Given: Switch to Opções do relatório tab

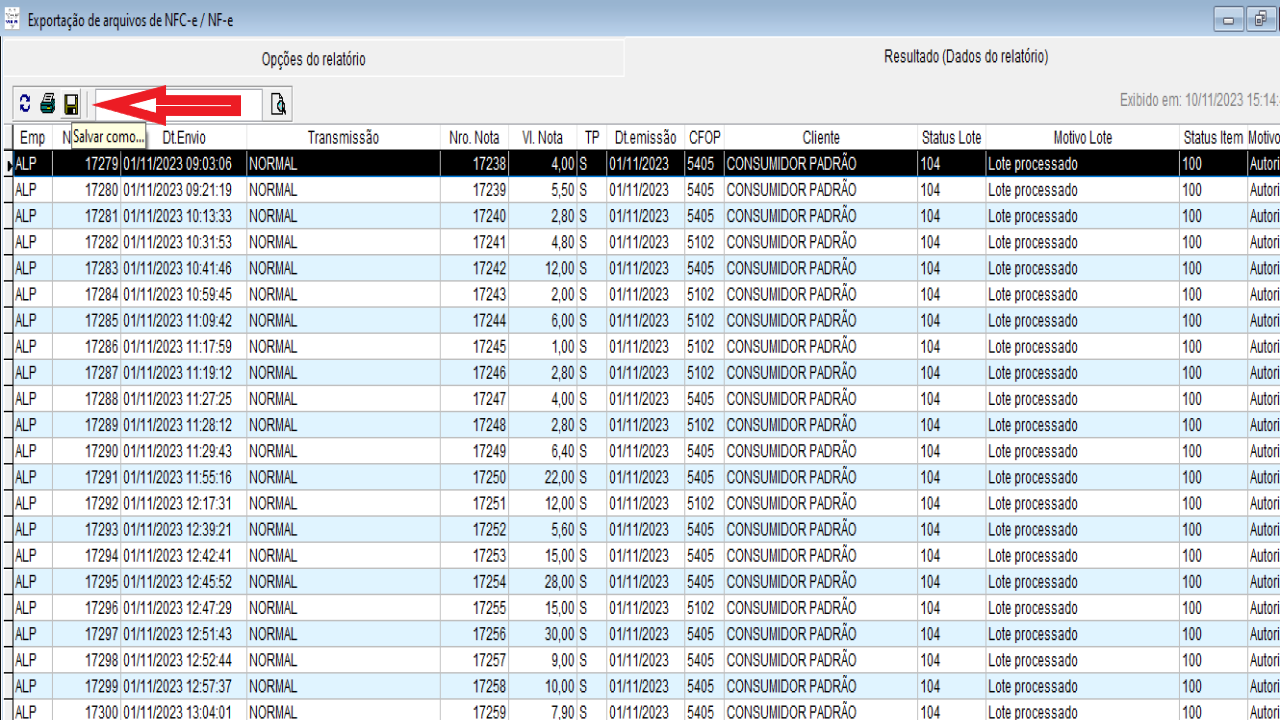Looking at the screenshot, I should pos(313,59).
